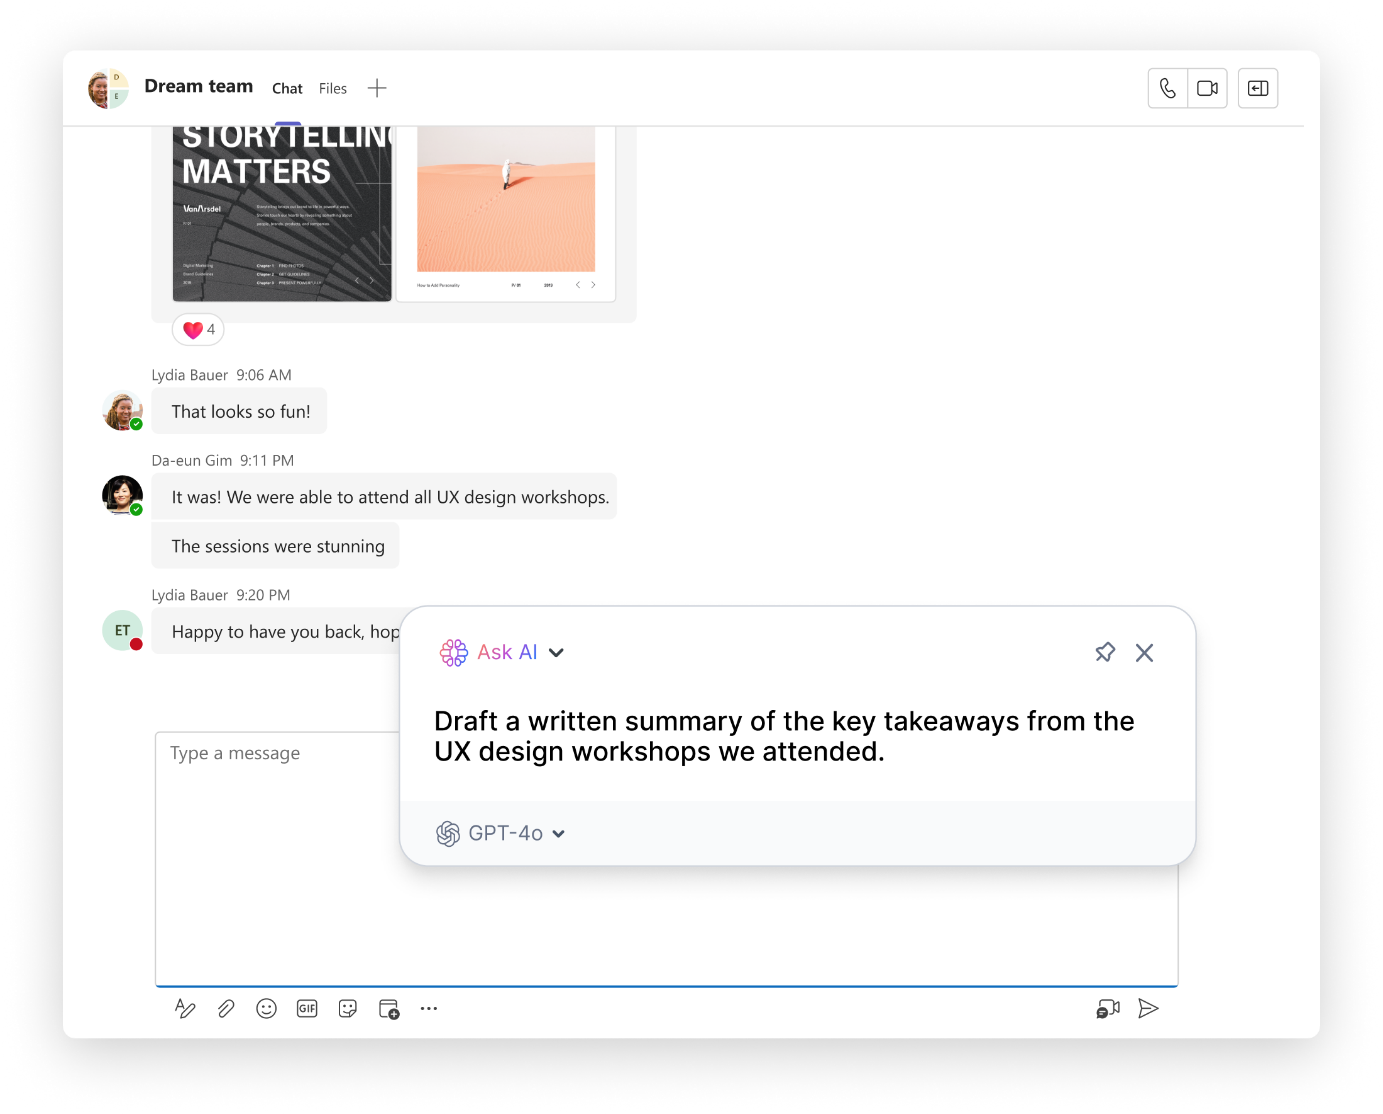
Task: Open the side panel pop-out icon
Action: 1258,88
